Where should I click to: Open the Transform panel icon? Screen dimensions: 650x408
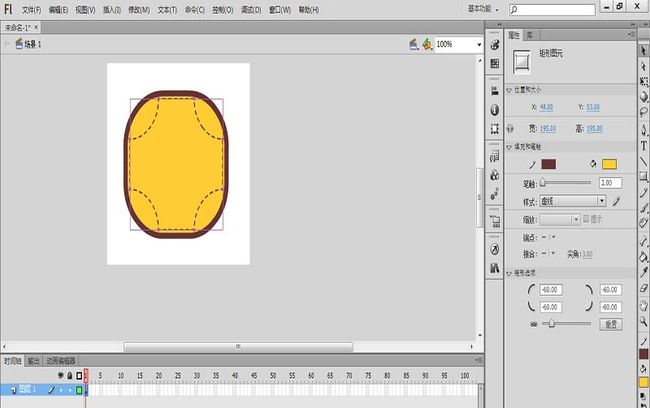pyautogui.click(x=495, y=129)
